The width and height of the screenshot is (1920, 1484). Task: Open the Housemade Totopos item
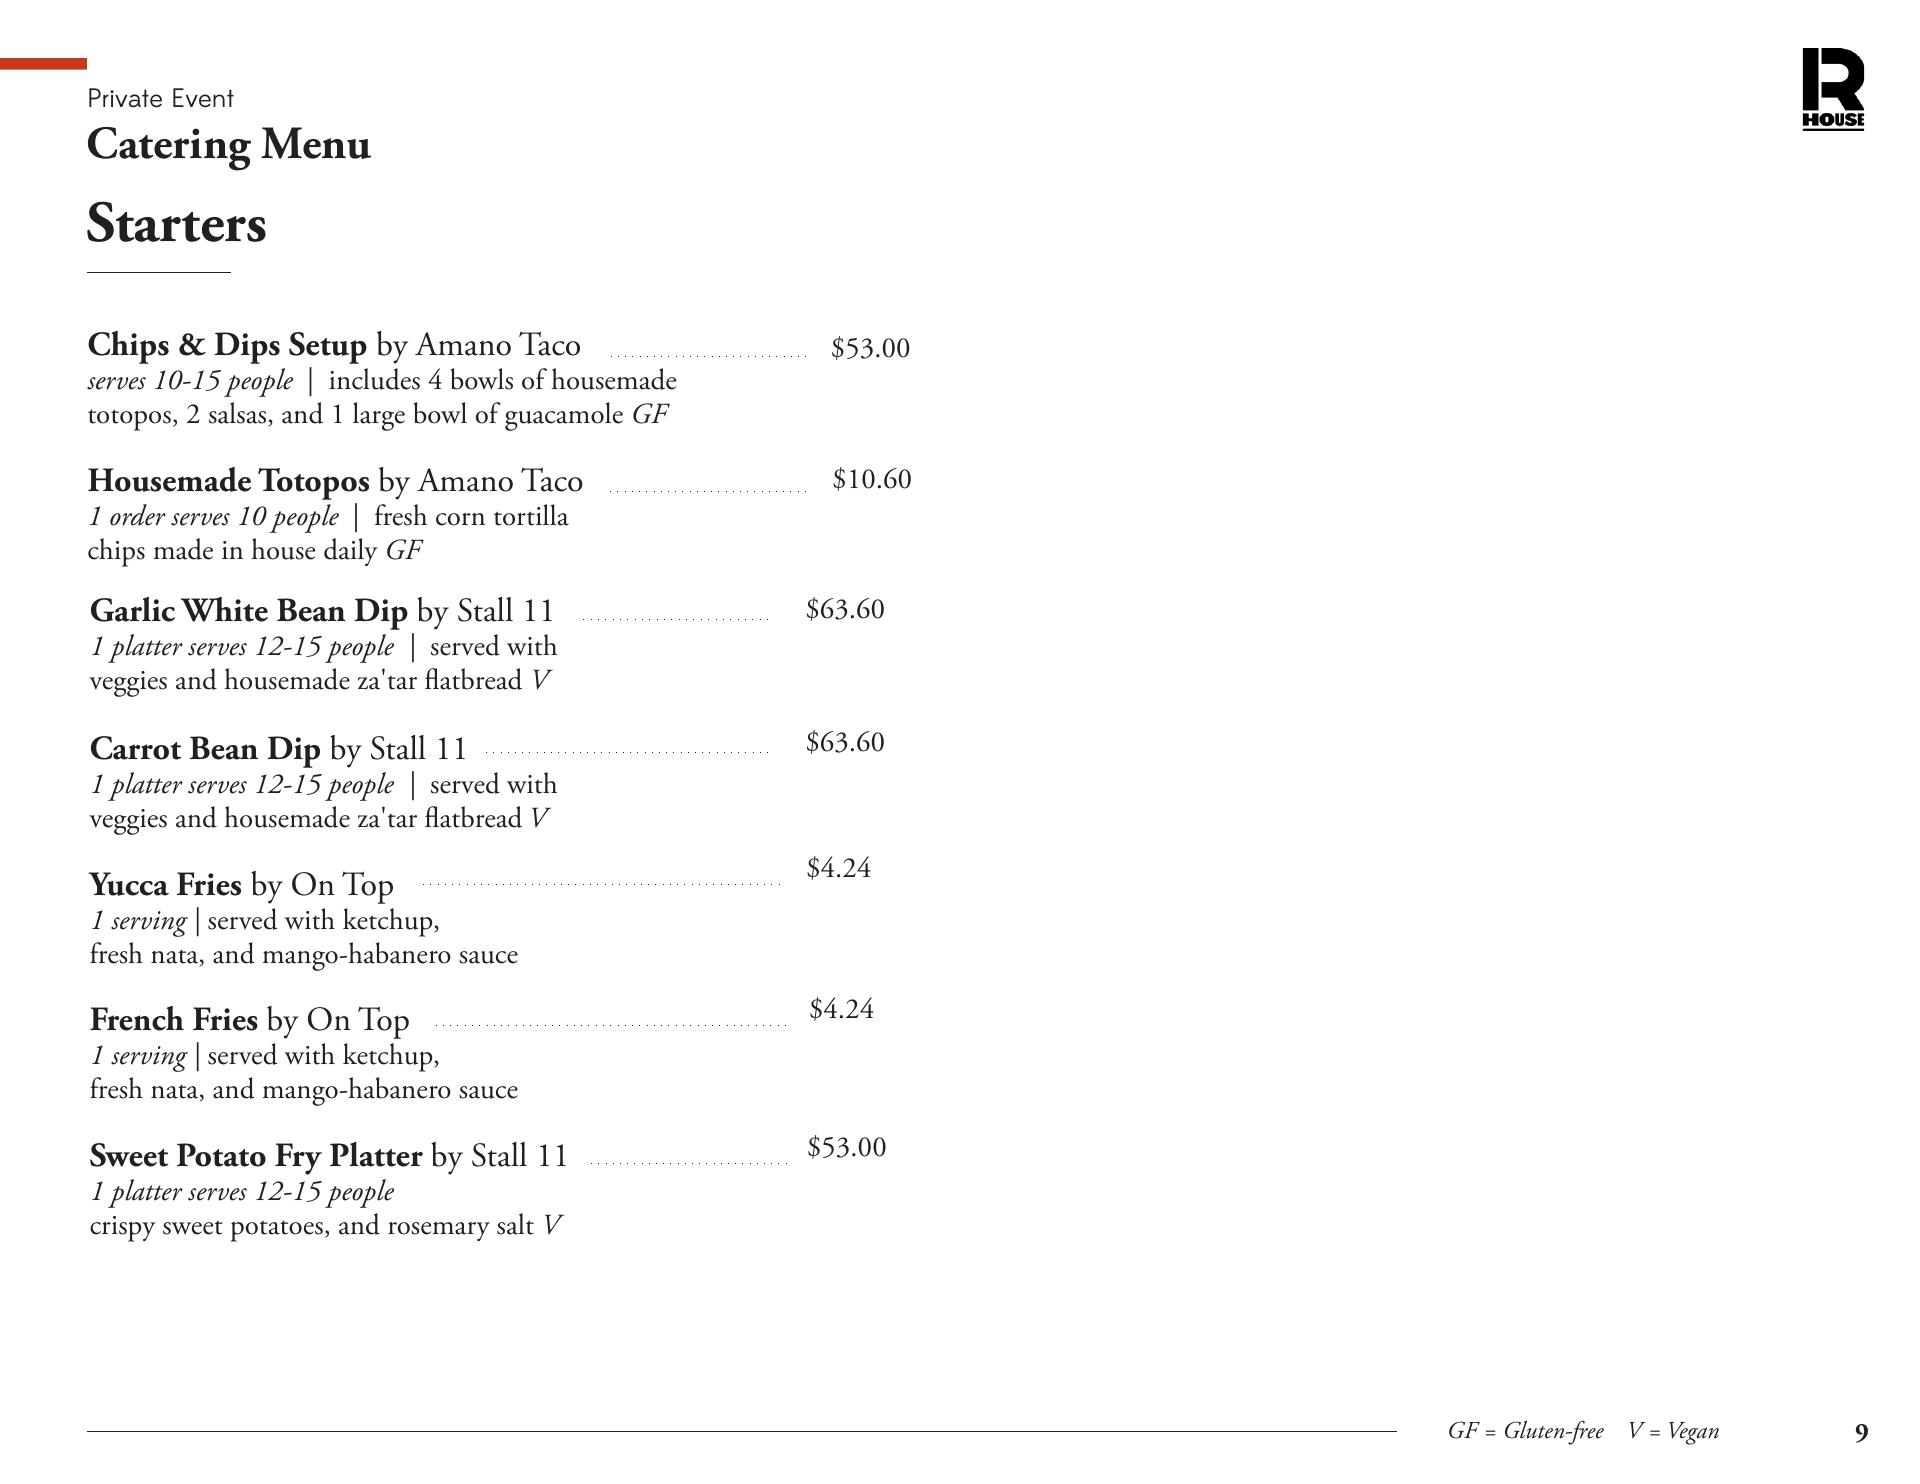[x=228, y=481]
